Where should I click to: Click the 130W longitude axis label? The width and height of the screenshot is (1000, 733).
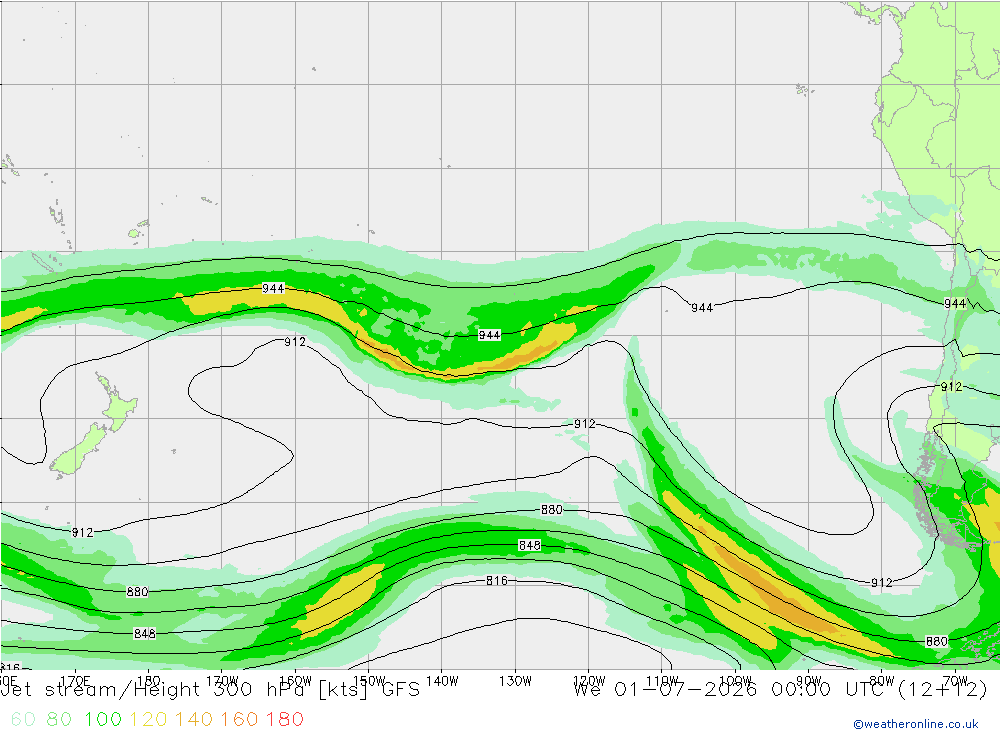tap(515, 681)
